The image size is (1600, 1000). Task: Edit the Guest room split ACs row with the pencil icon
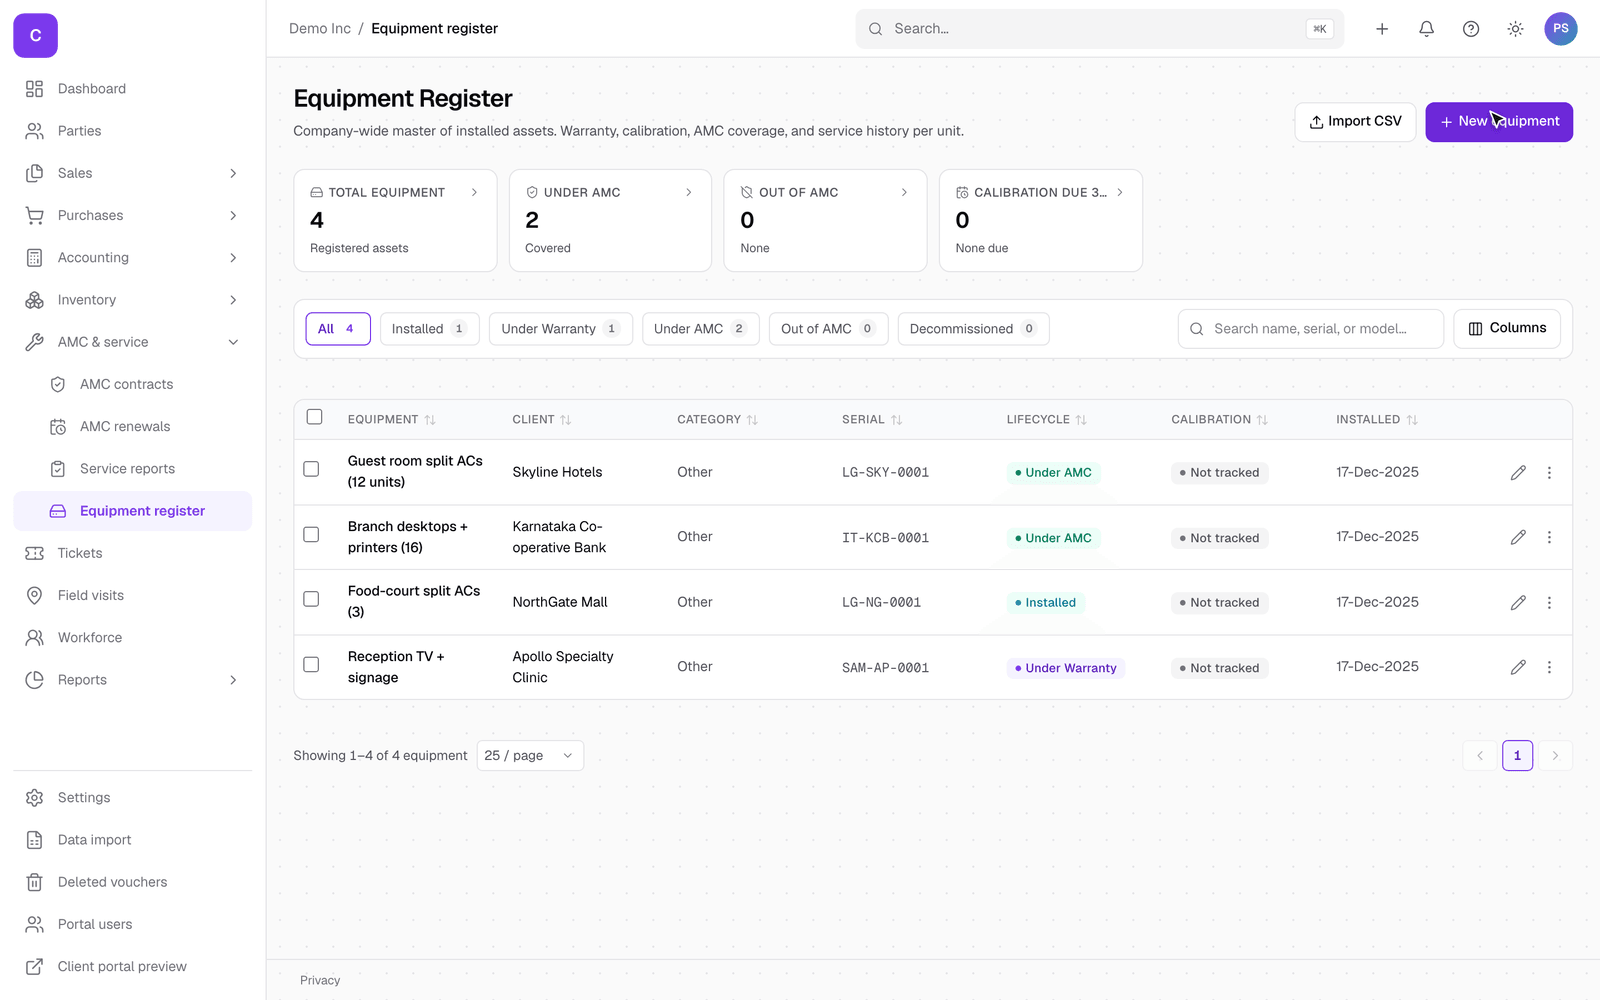coord(1518,472)
